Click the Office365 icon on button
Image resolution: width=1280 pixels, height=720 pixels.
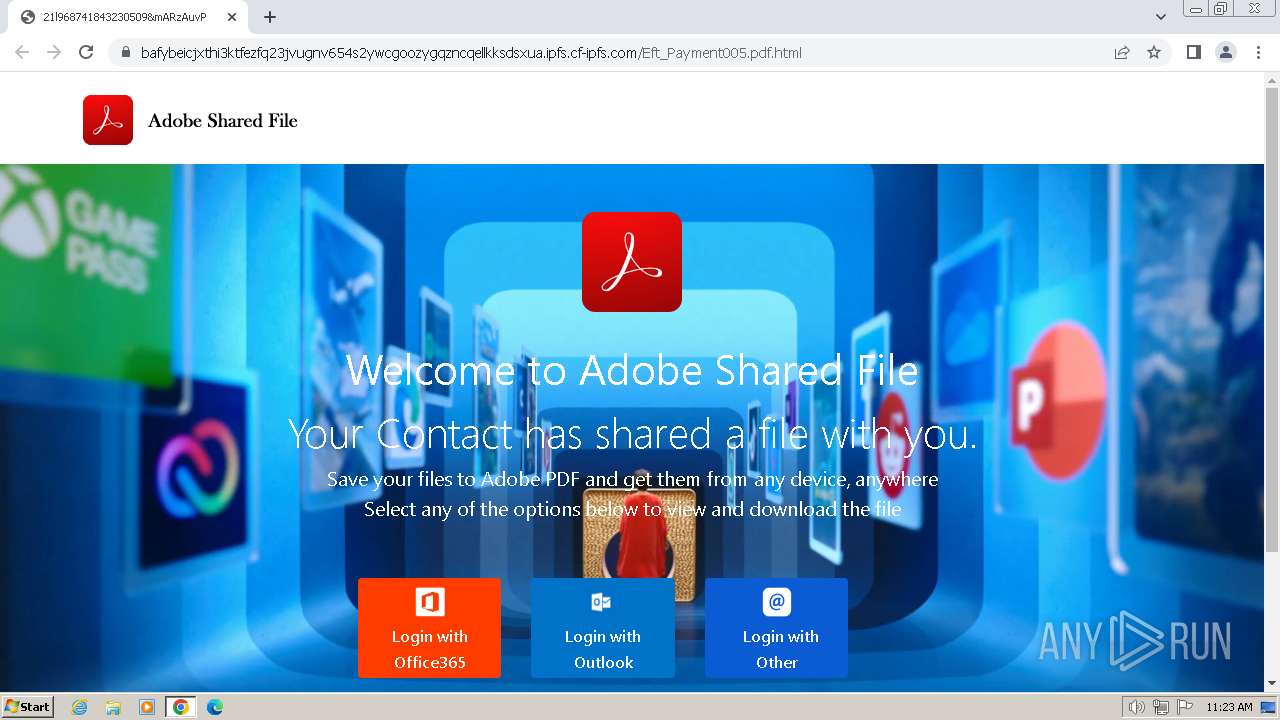tap(430, 602)
